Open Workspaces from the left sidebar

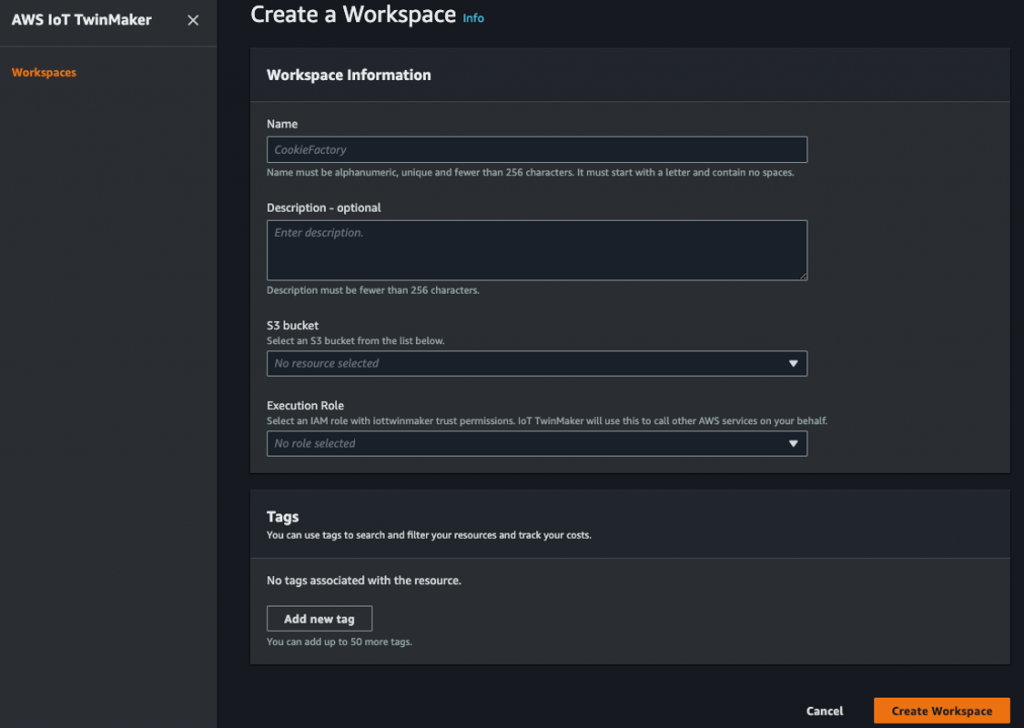coord(42,72)
